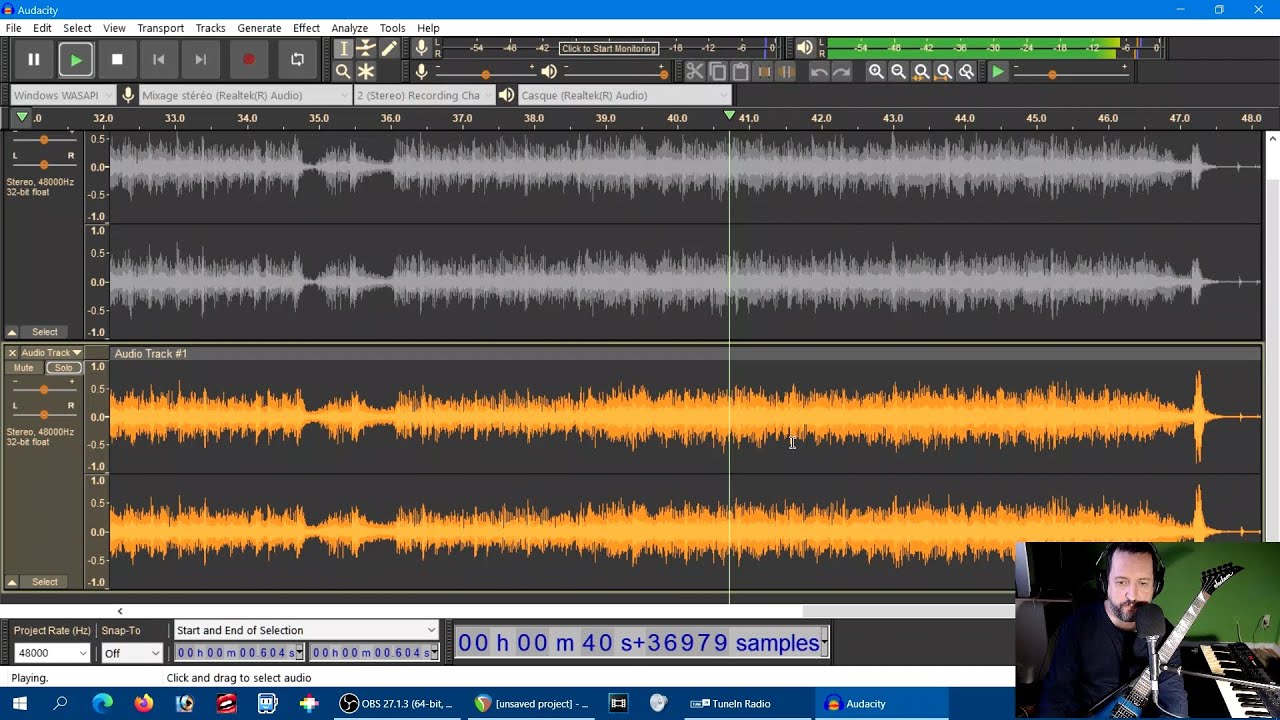The height and width of the screenshot is (720, 1280).
Task: Close Audio Track with its X button
Action: click(x=12, y=353)
